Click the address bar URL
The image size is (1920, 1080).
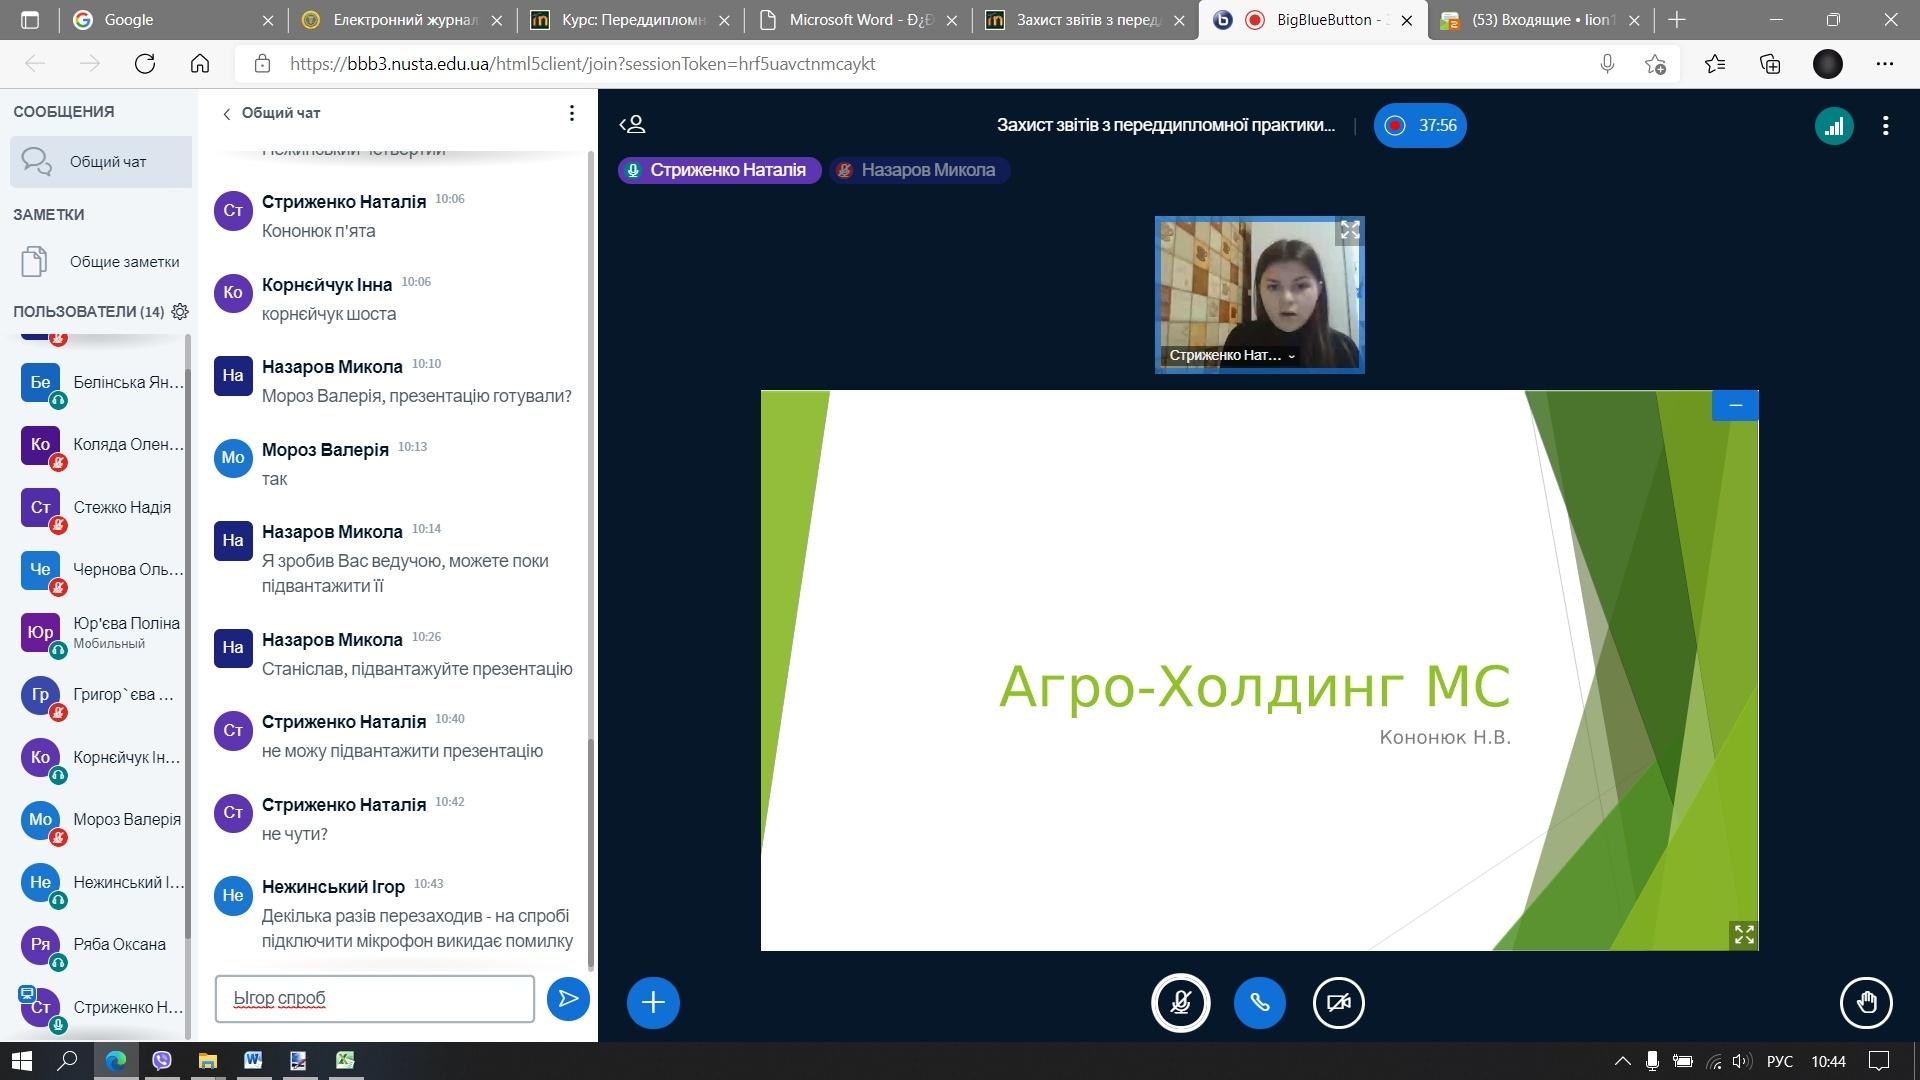coord(583,64)
